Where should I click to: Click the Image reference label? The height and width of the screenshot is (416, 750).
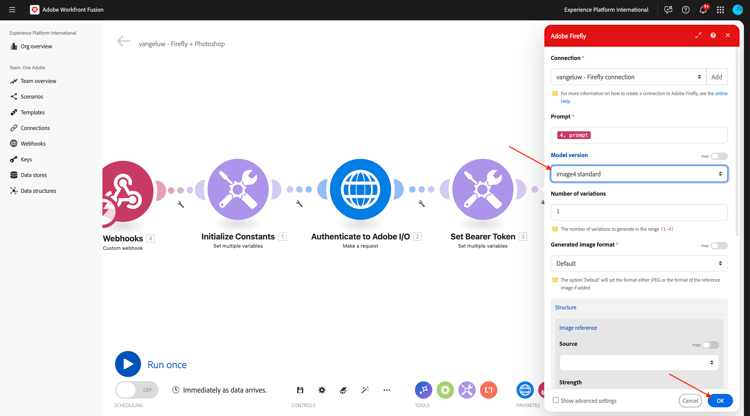tap(578, 328)
